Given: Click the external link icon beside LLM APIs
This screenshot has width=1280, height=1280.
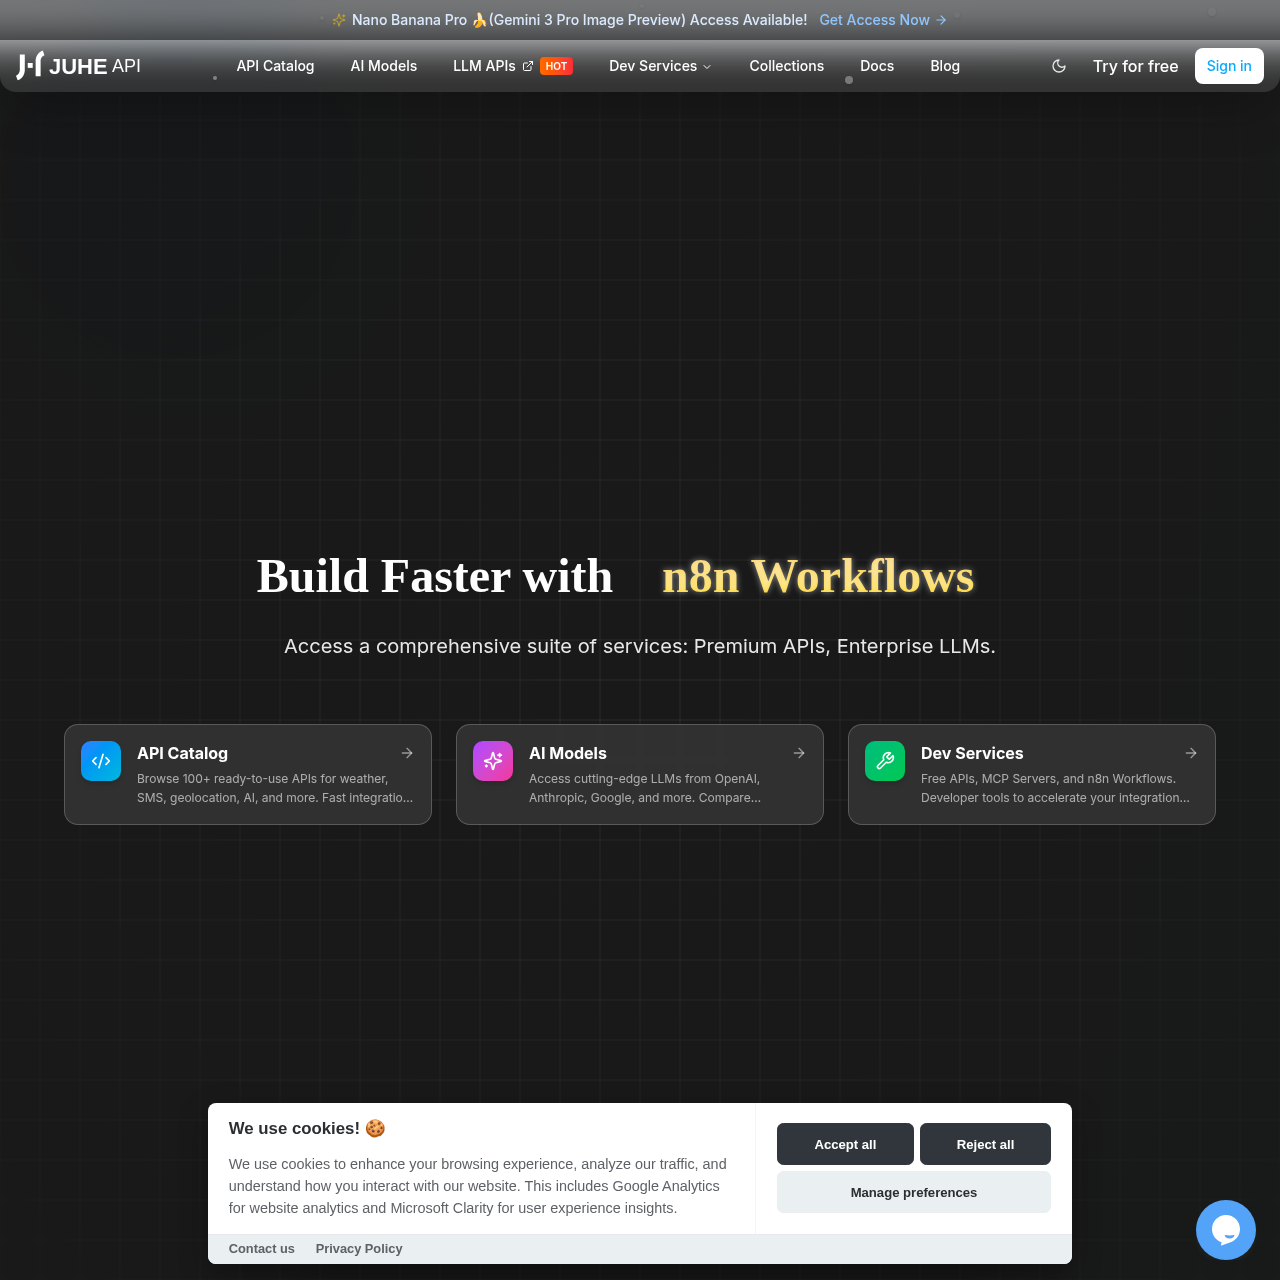Looking at the screenshot, I should click(x=528, y=66).
